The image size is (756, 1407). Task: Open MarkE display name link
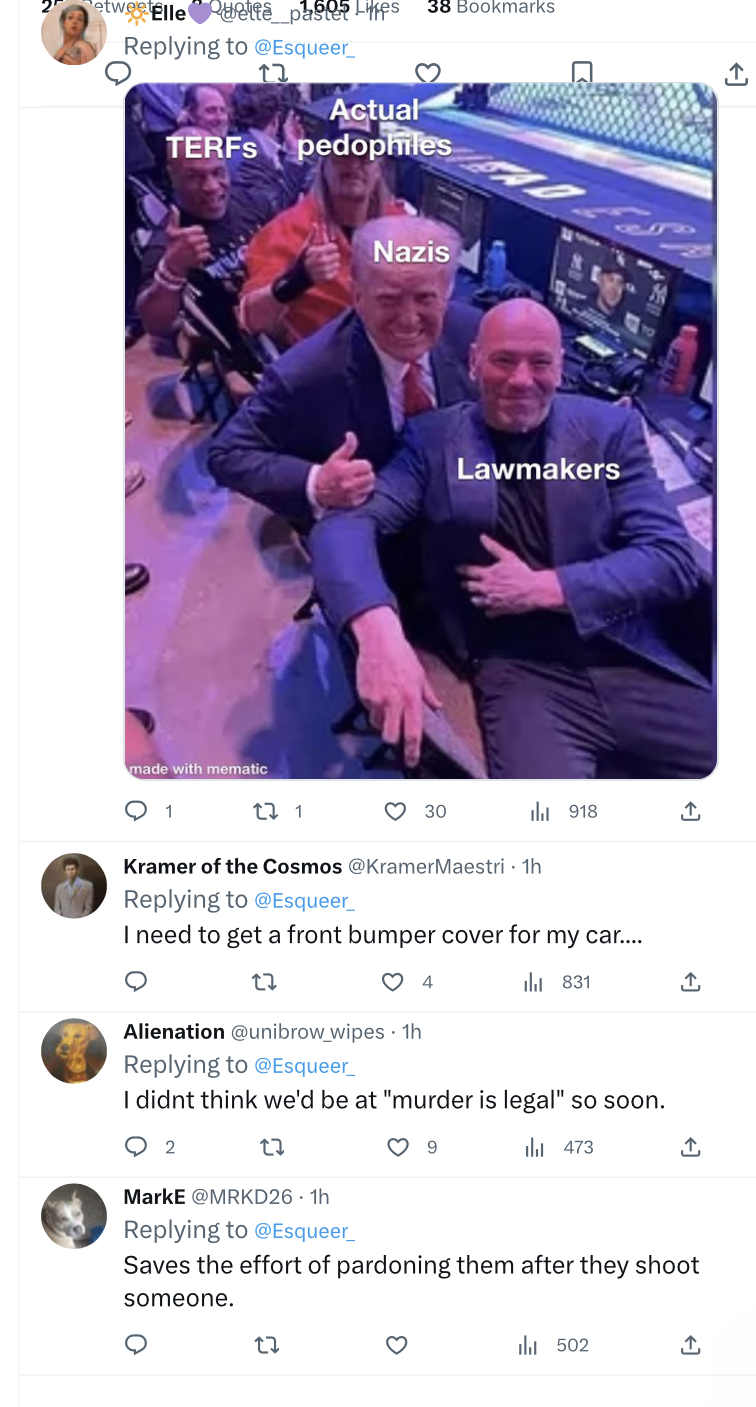pyautogui.click(x=154, y=1196)
